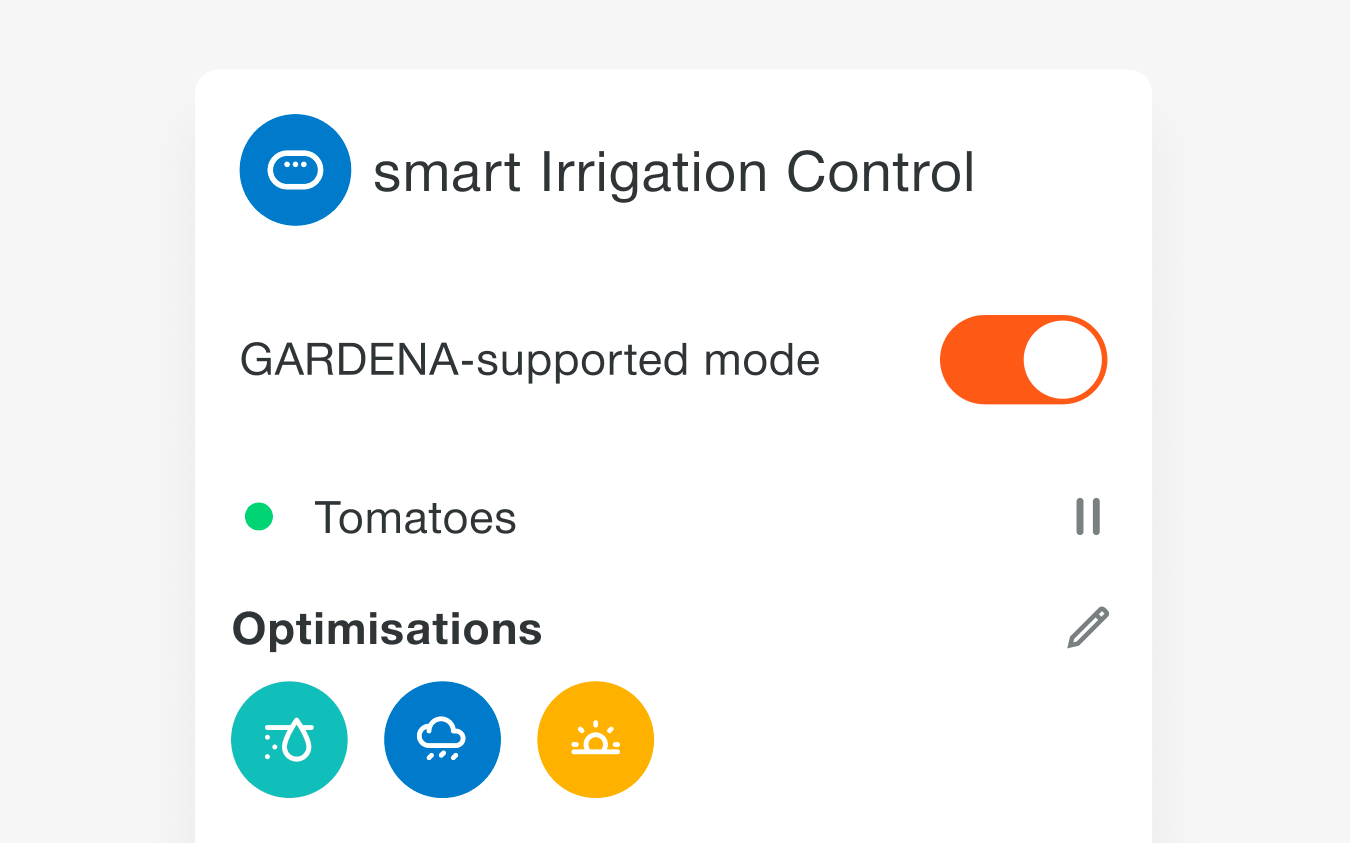Click the word "Irrigation" in the header
This screenshot has height=843, width=1350.
tap(653, 172)
